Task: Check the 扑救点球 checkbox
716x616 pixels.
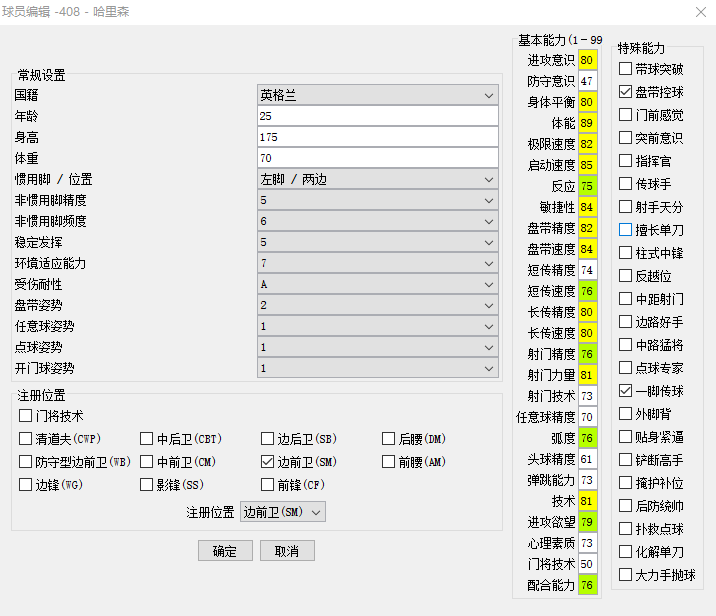Action: pos(626,529)
